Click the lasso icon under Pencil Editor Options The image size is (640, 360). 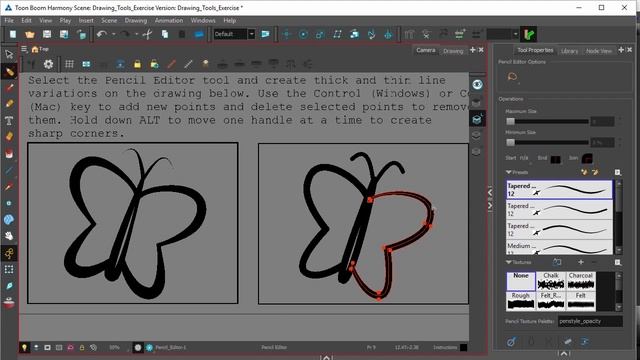(512, 77)
